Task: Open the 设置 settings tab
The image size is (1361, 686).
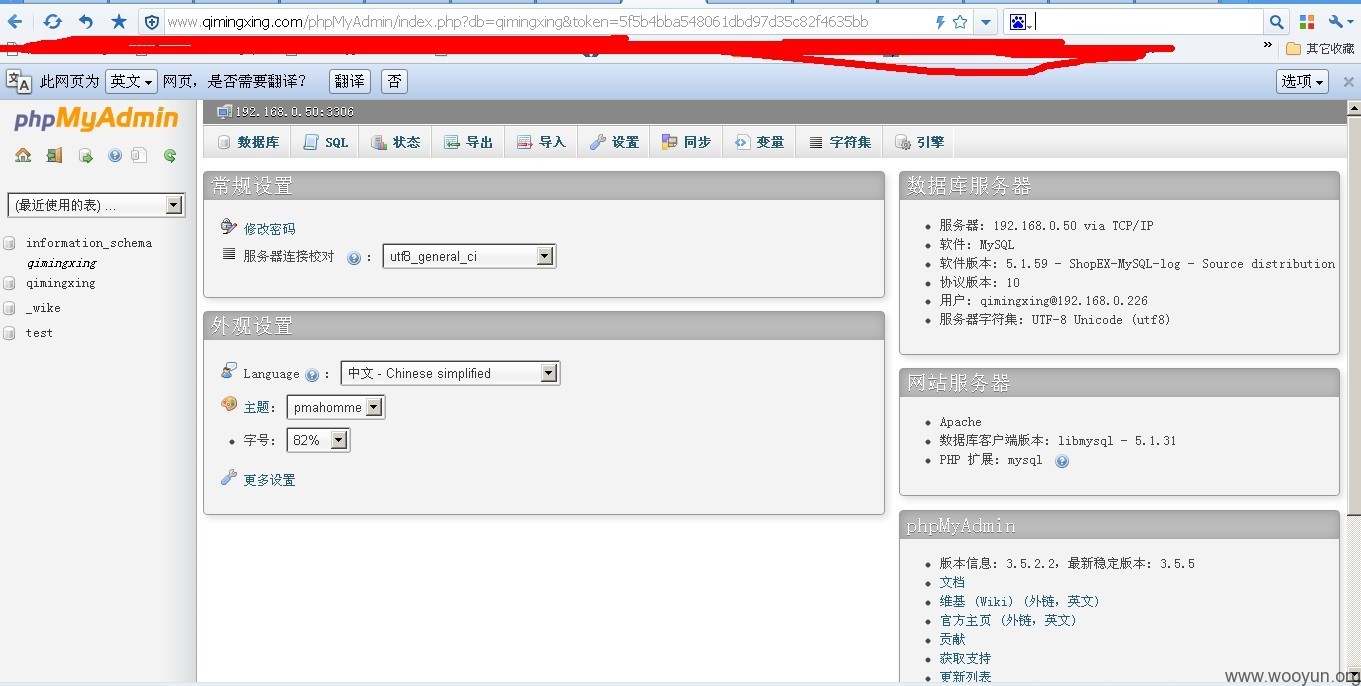Action: pyautogui.click(x=614, y=142)
